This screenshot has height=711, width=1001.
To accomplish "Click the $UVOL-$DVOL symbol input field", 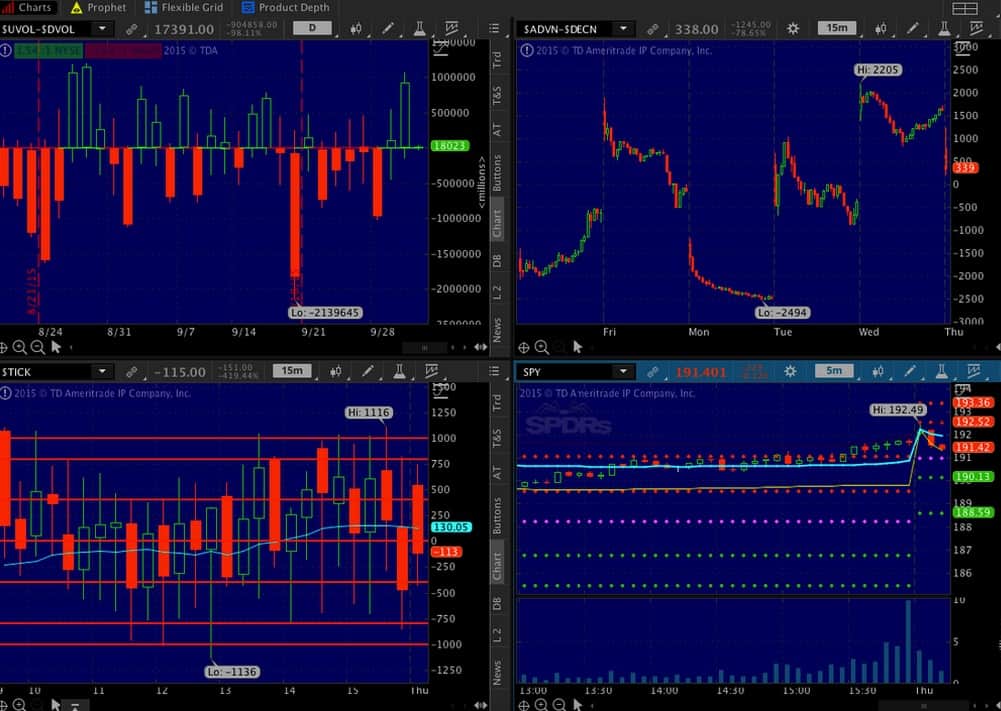I will (x=46, y=29).
